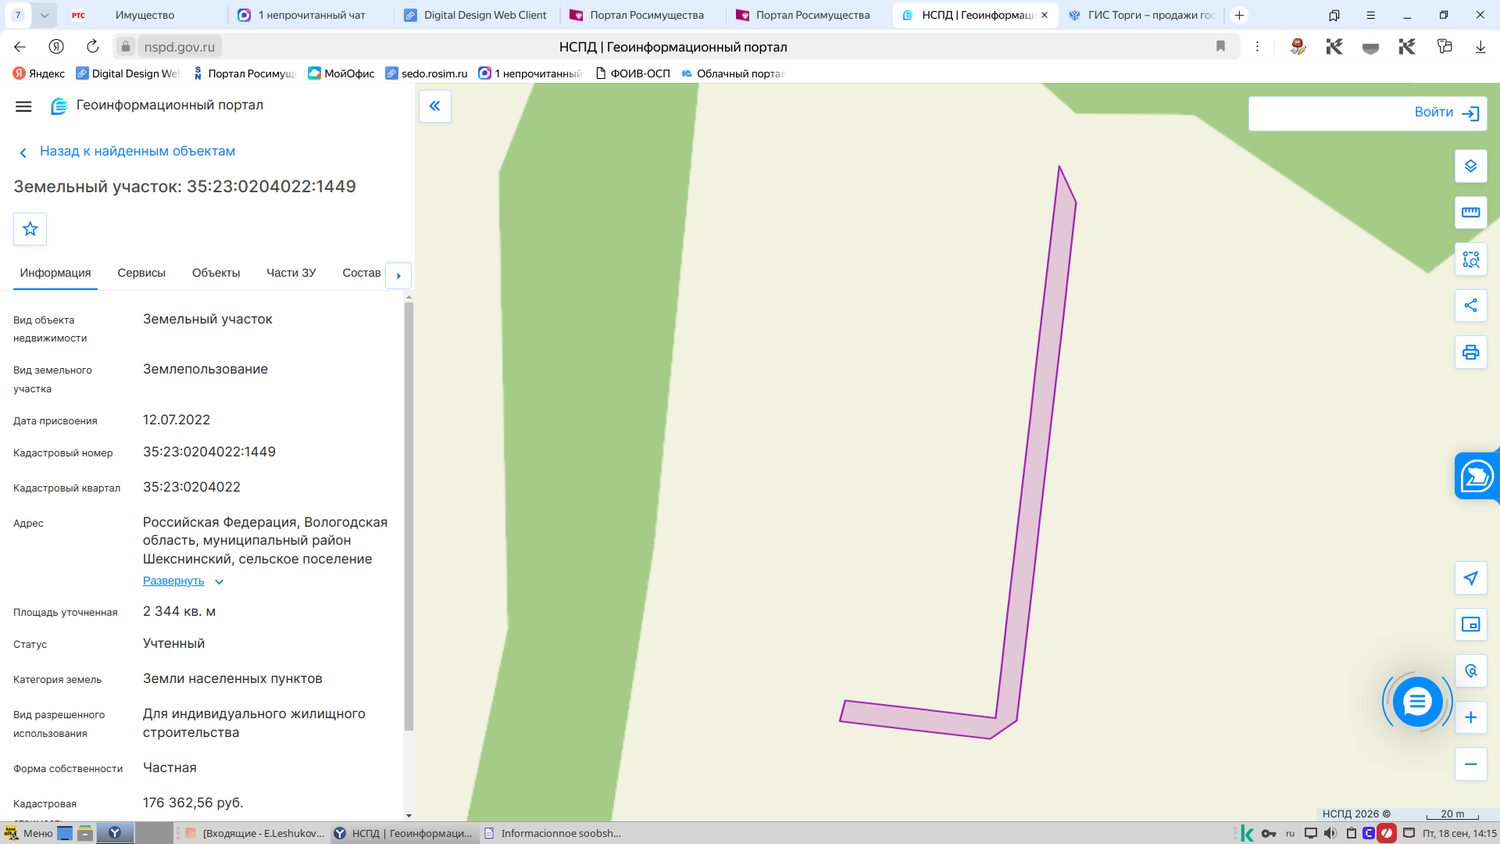
Task: Locate my position on the map
Action: coord(1470,578)
